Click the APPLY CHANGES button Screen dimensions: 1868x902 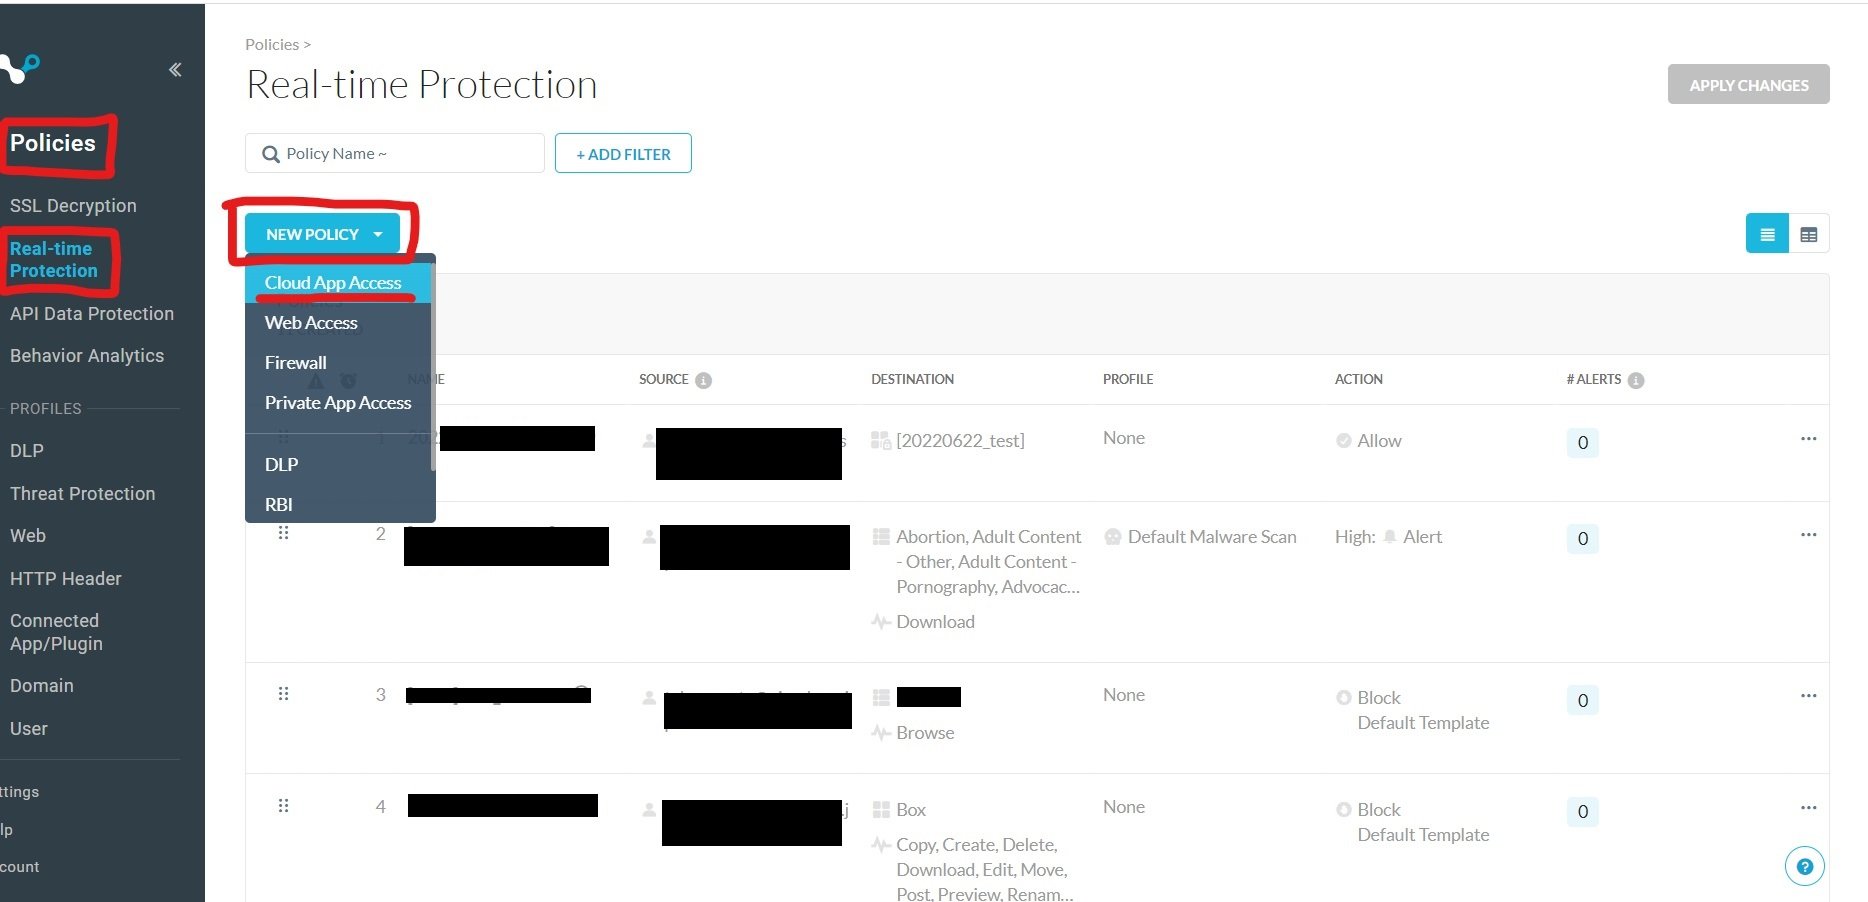click(x=1748, y=85)
